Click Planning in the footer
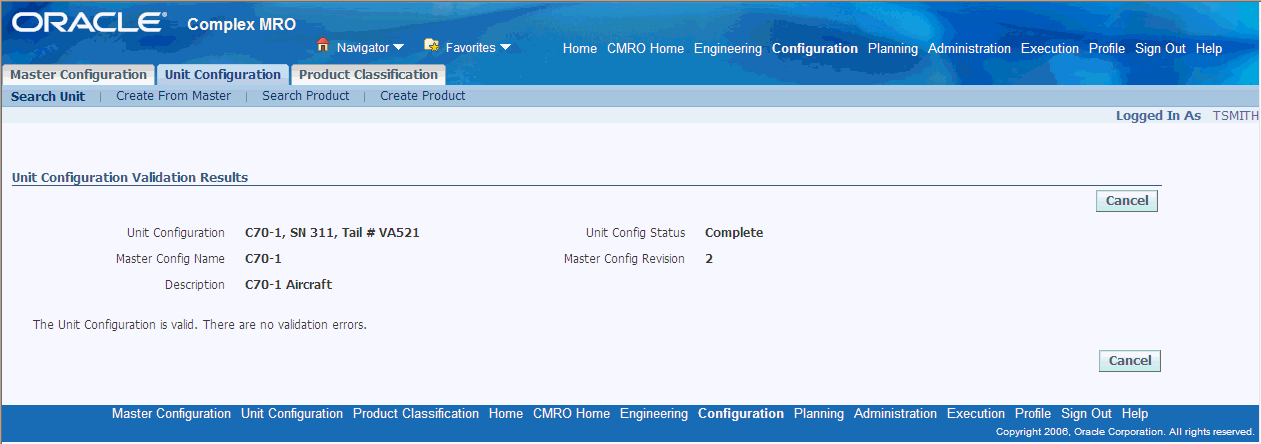This screenshot has height=444, width=1261. [x=819, y=414]
